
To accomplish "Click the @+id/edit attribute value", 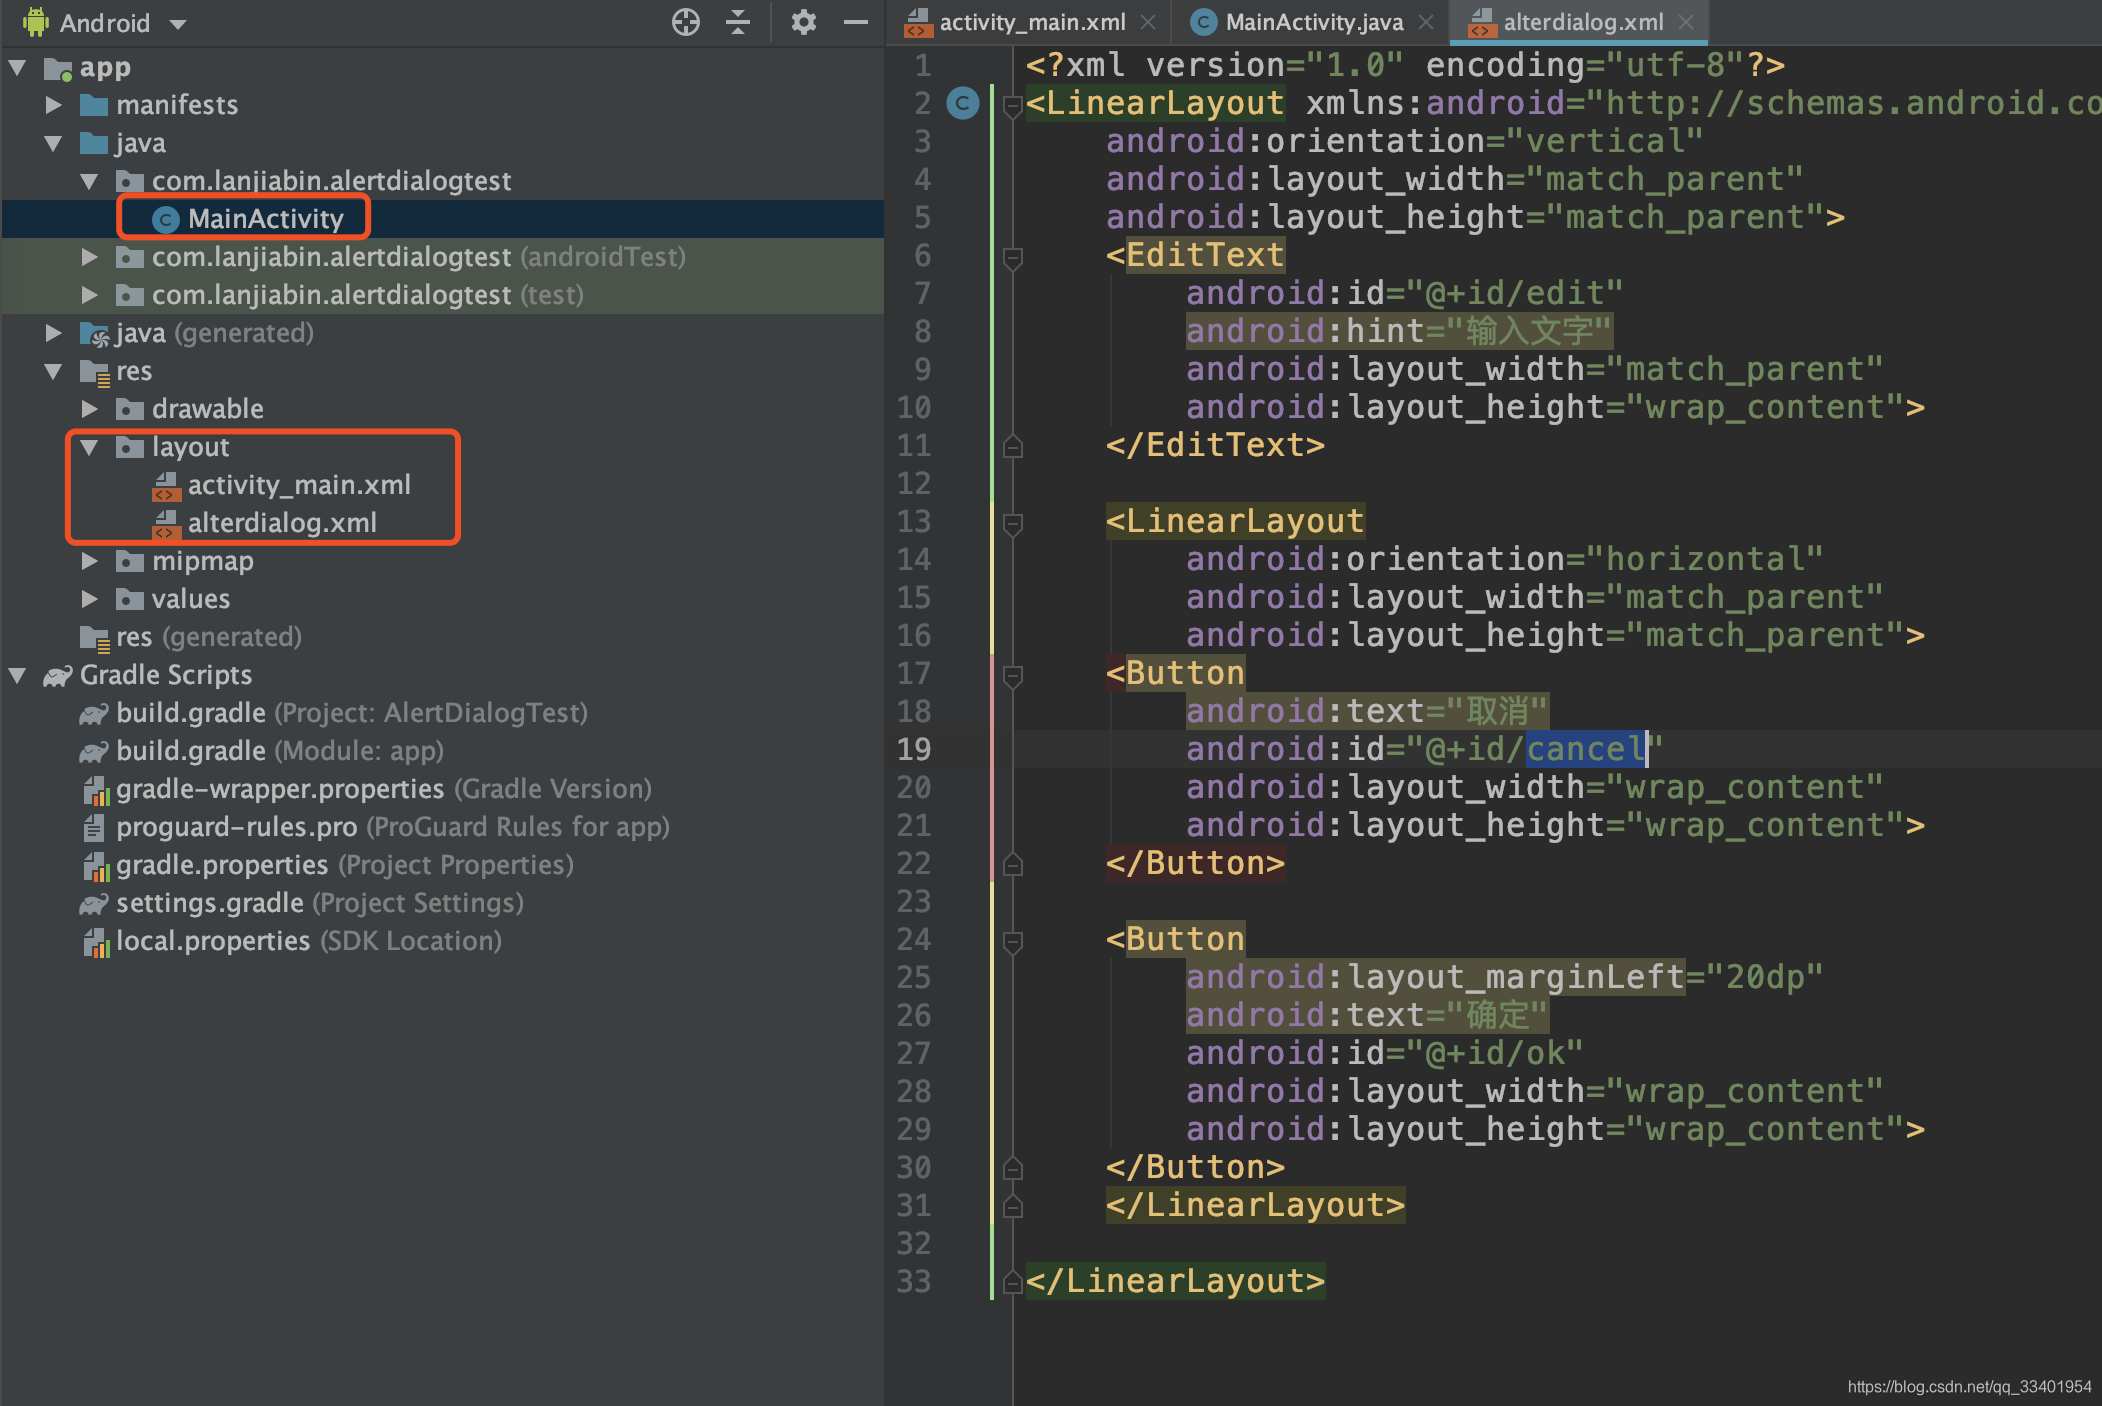I will (x=1514, y=293).
